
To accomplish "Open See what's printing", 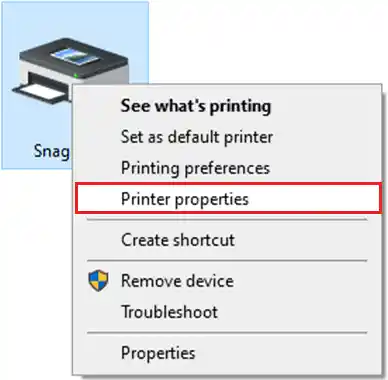I will click(x=196, y=106).
